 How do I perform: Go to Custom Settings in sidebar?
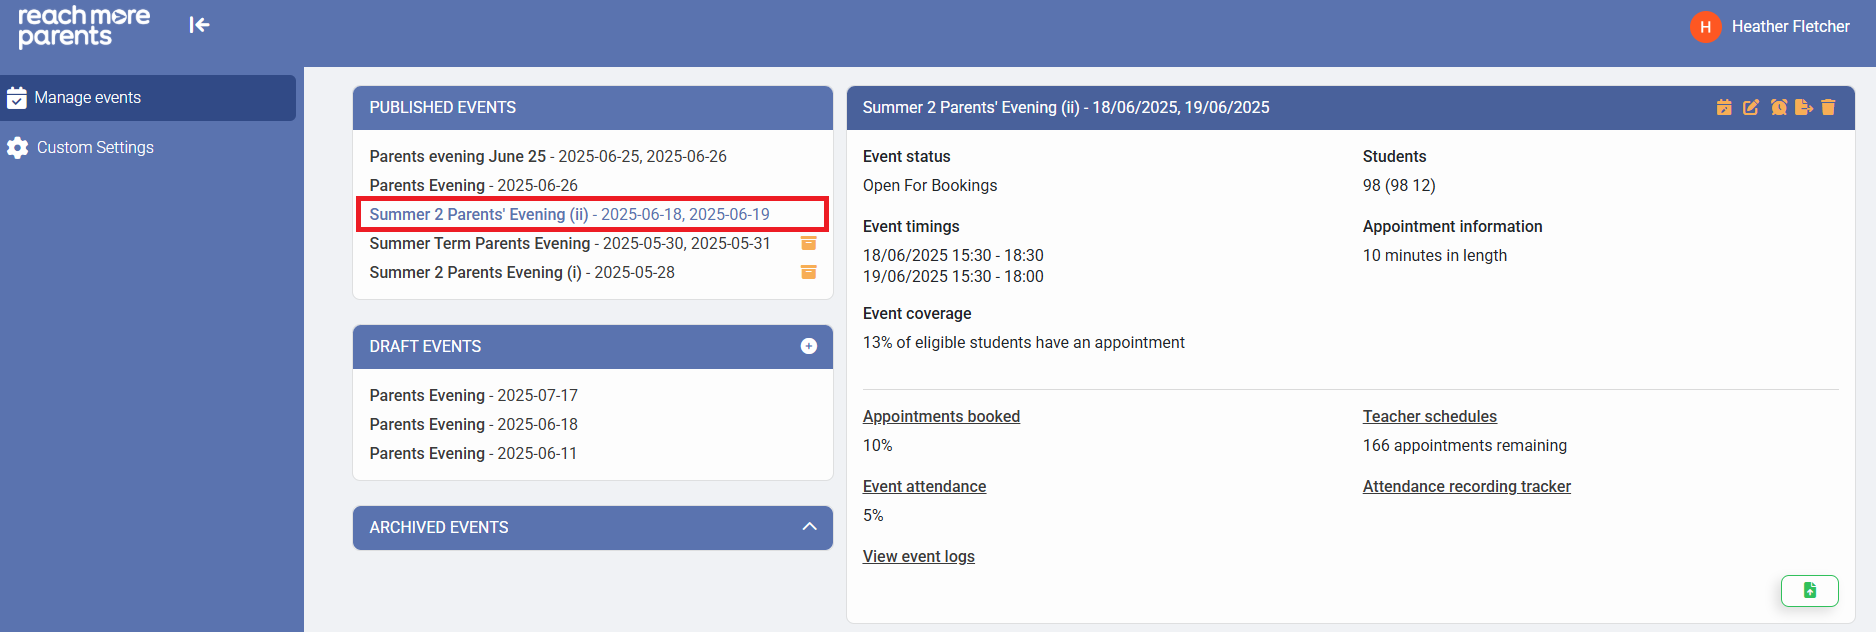pos(95,148)
